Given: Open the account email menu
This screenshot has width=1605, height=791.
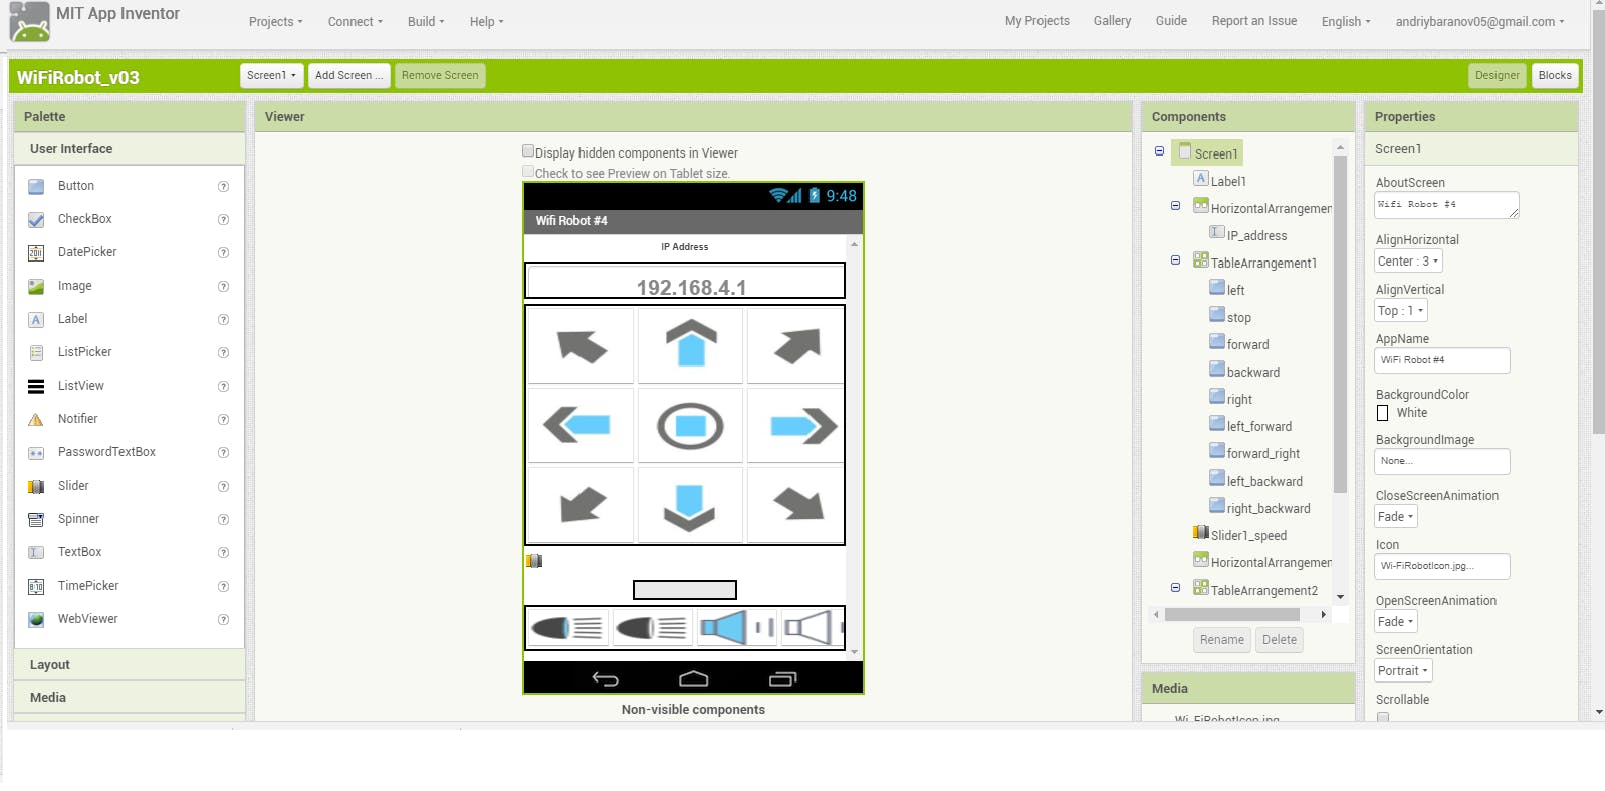Looking at the screenshot, I should point(1480,21).
